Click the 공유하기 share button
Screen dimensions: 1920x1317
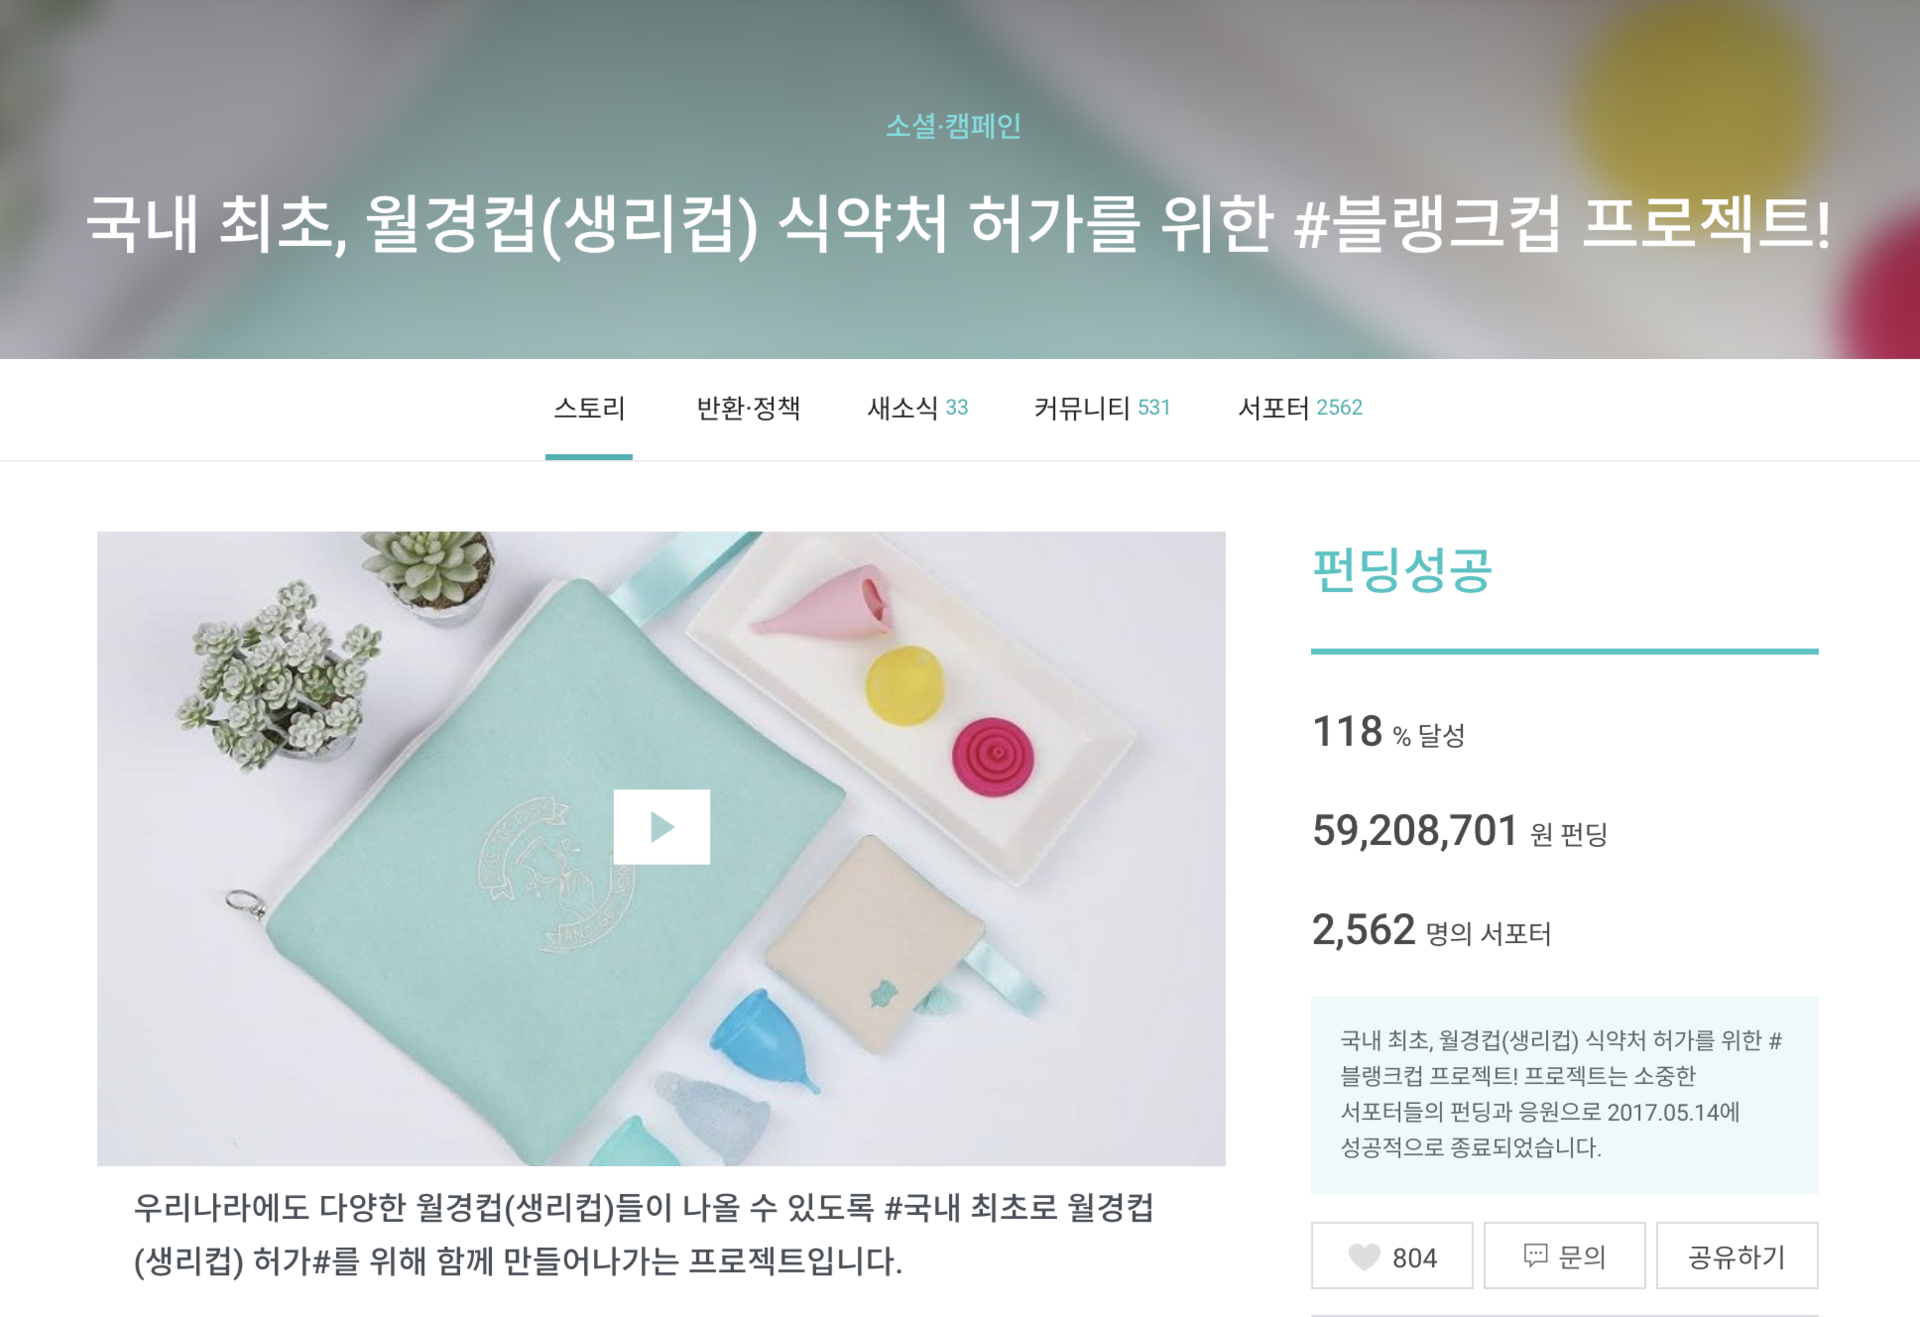[1737, 1256]
